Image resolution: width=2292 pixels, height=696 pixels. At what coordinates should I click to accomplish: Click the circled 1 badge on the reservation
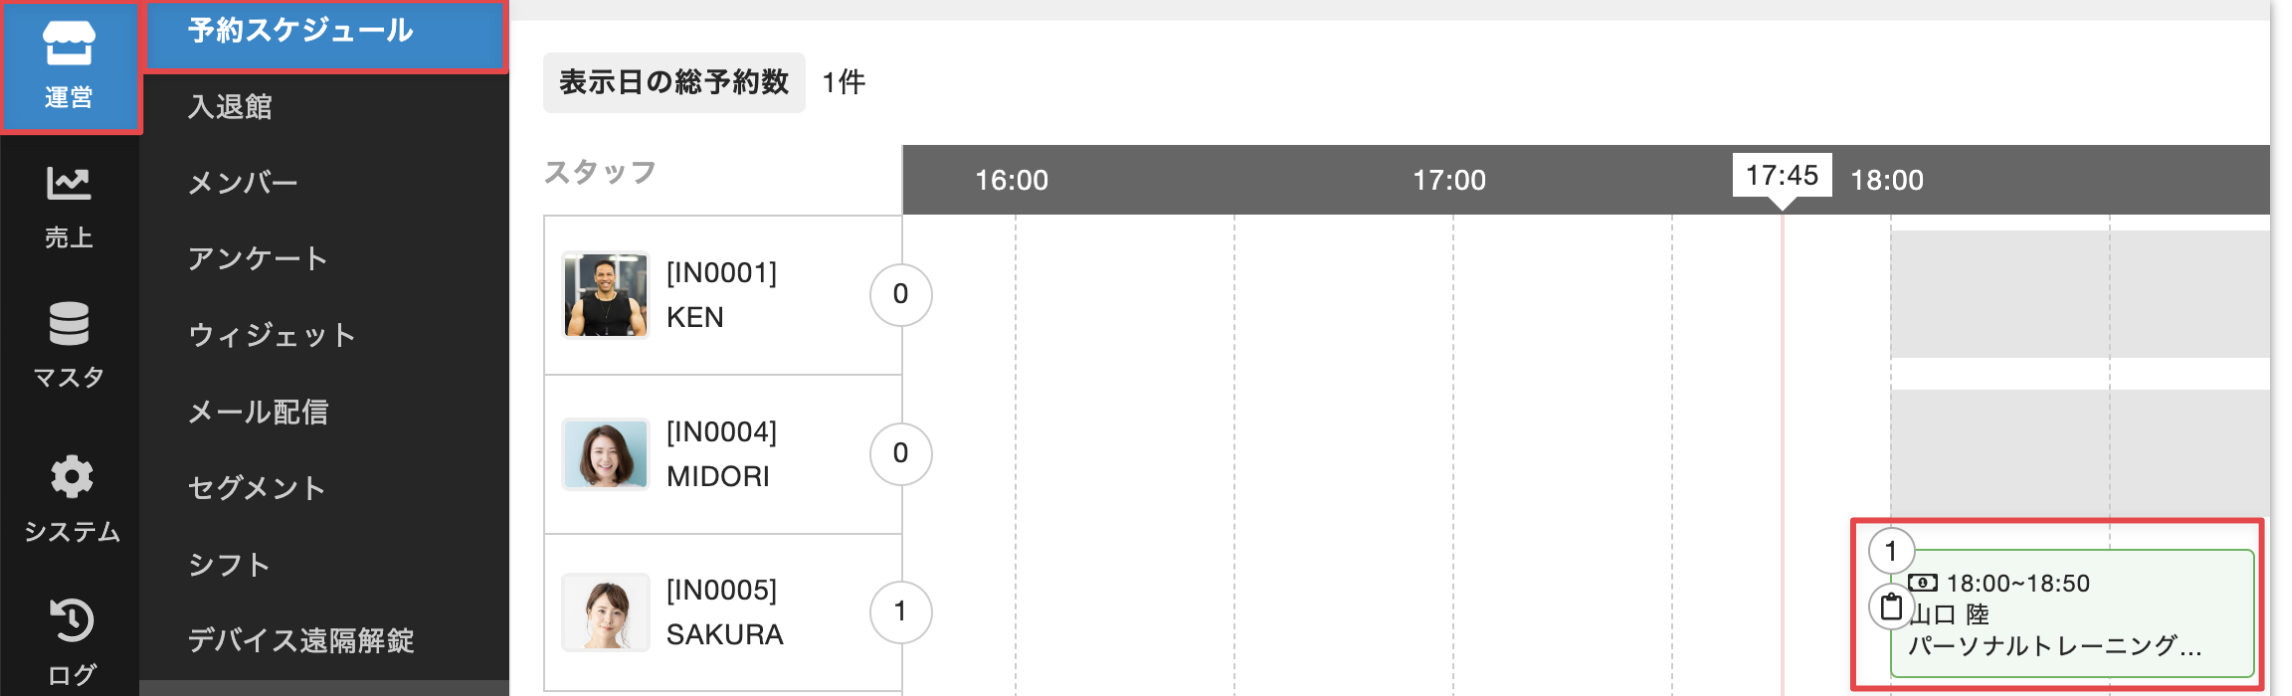point(1891,551)
